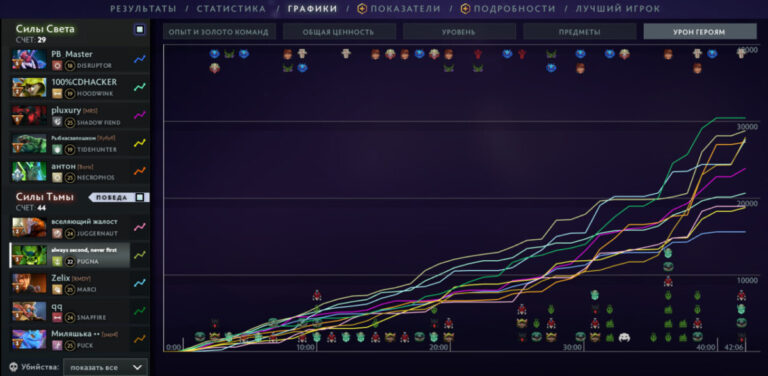This screenshot has height=376, width=768.
Task: Click the level 22 badge beside PUGNA
Action: (x=70, y=261)
